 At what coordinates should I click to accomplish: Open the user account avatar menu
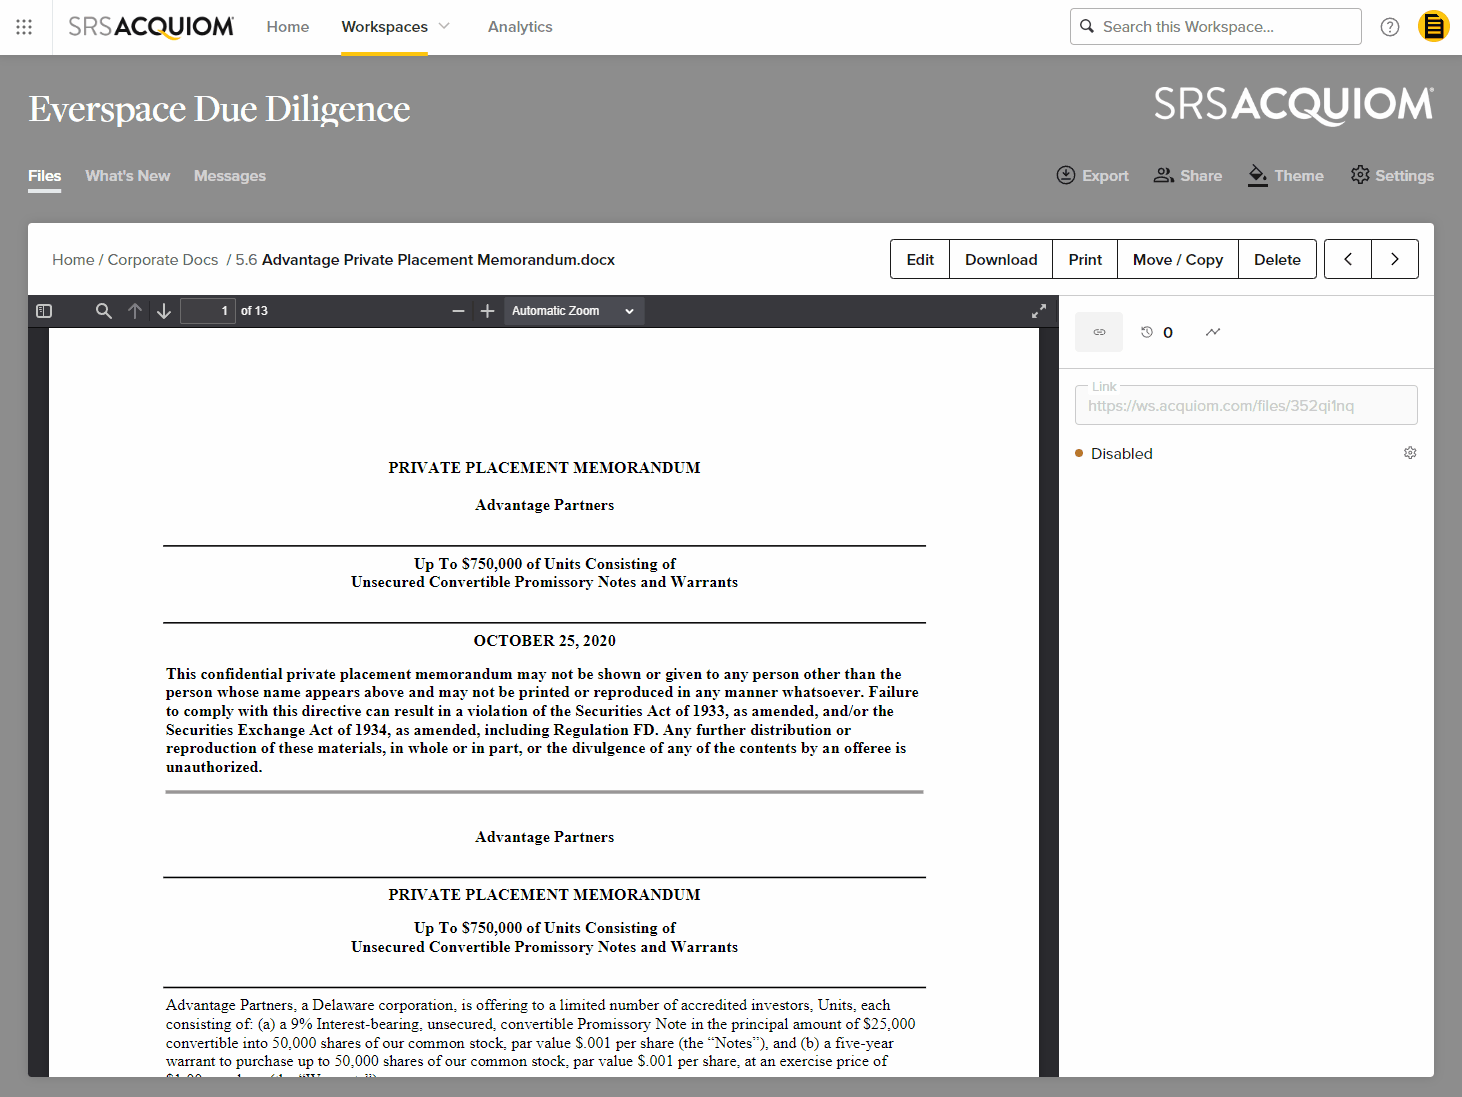point(1434,27)
